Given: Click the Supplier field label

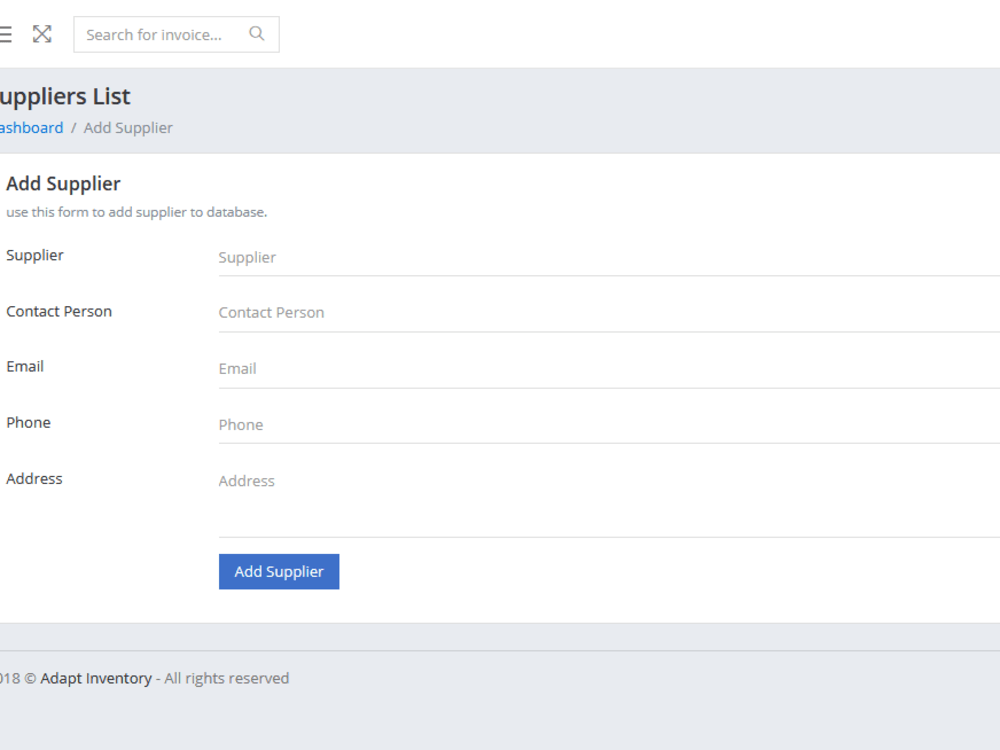Looking at the screenshot, I should pyautogui.click(x=35, y=255).
